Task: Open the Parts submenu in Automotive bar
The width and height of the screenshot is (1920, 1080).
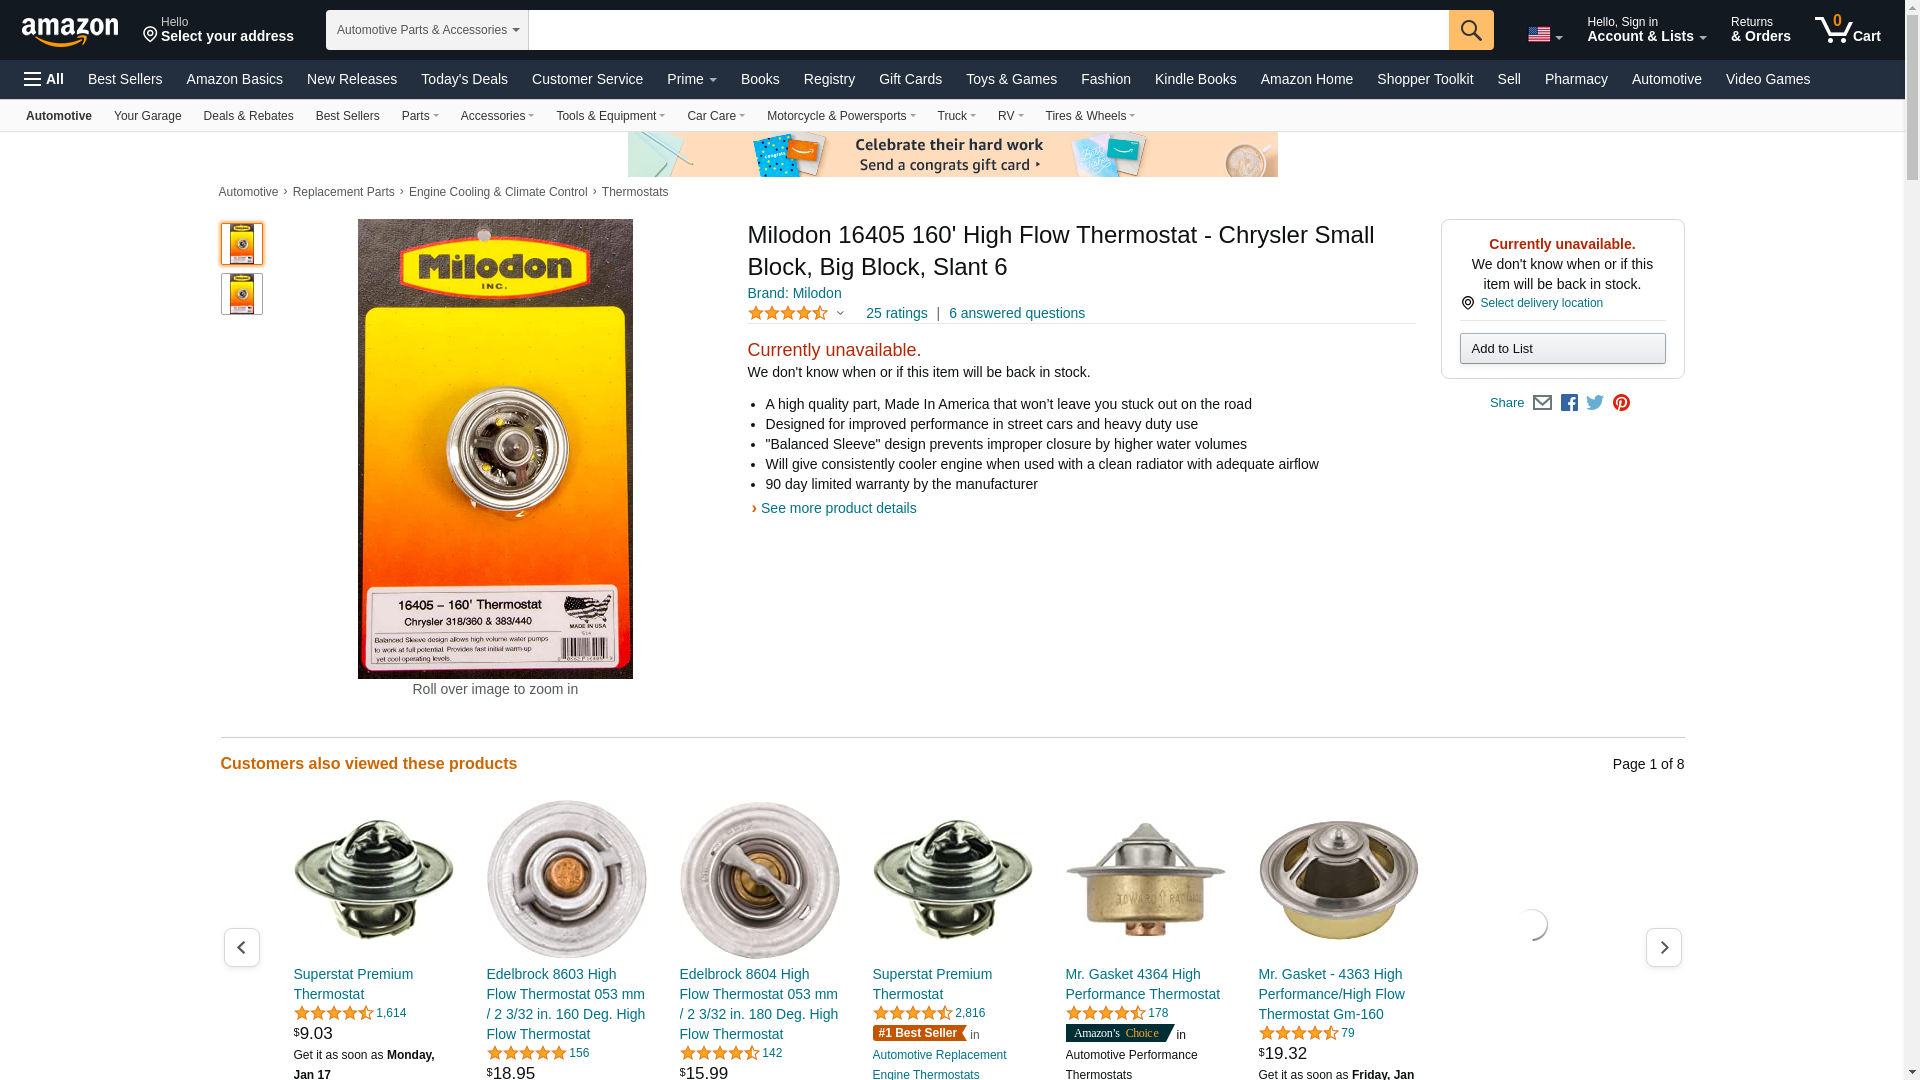Action: pos(420,116)
